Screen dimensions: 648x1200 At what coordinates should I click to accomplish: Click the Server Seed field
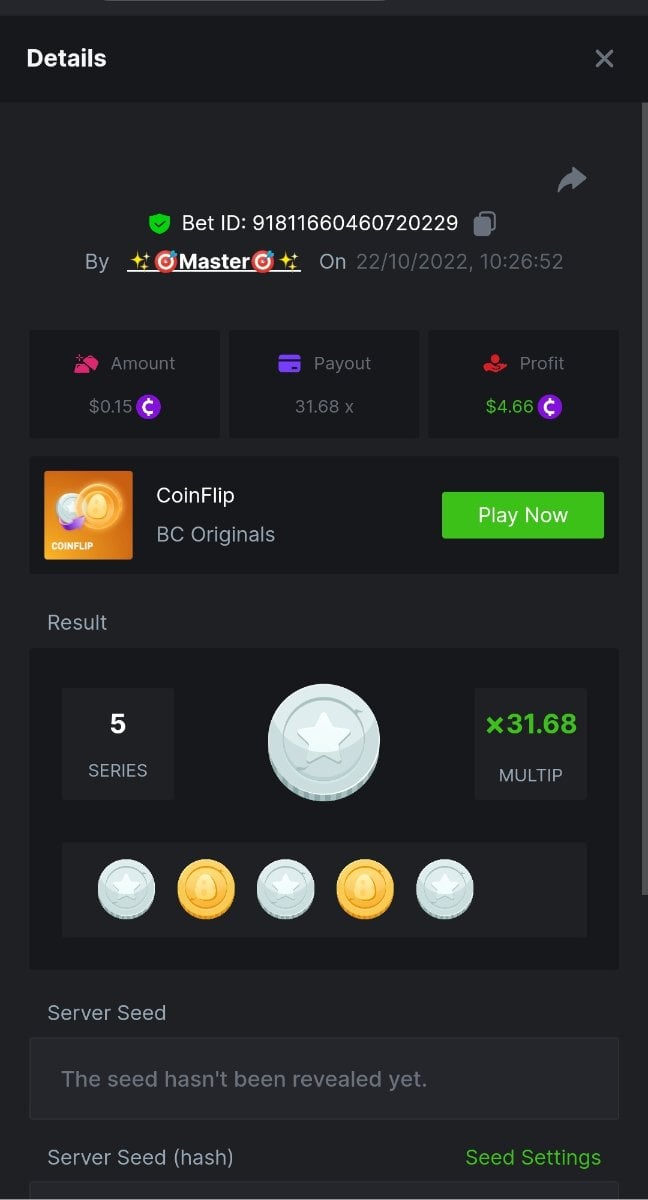(324, 1078)
